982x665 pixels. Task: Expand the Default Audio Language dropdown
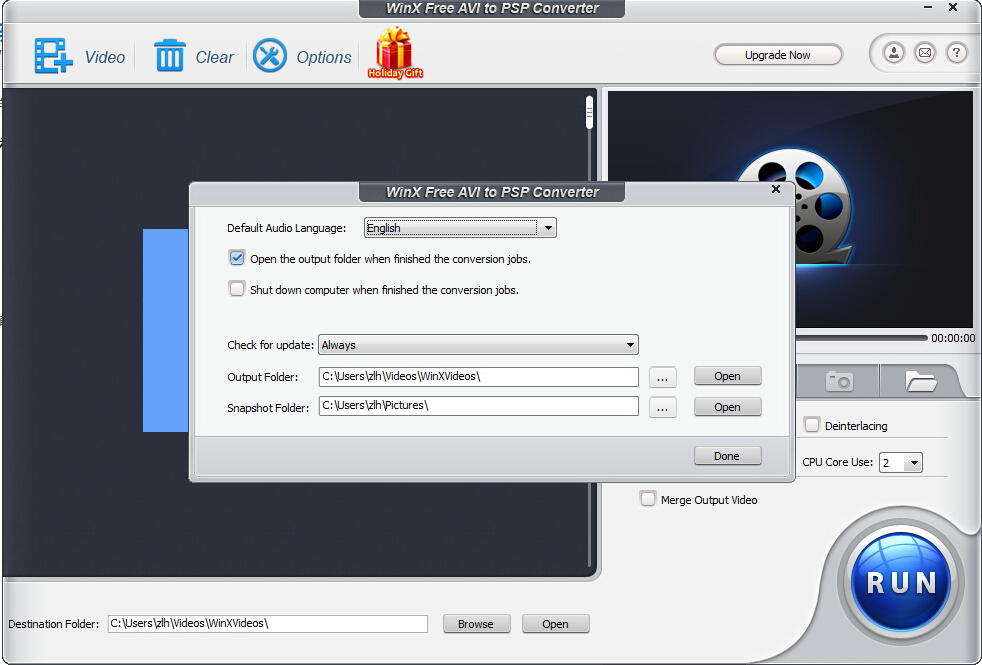point(460,227)
